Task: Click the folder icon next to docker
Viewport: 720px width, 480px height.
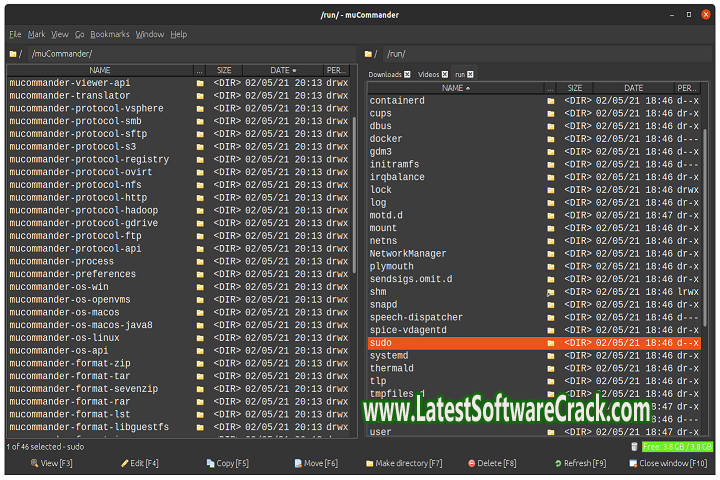Action: (550, 139)
